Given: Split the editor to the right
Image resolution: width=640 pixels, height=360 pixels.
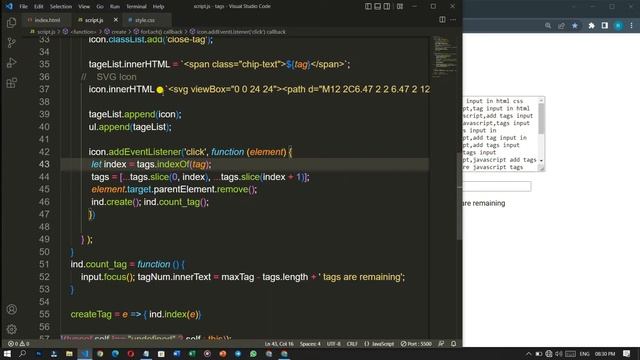Looking at the screenshot, I should click(442, 20).
